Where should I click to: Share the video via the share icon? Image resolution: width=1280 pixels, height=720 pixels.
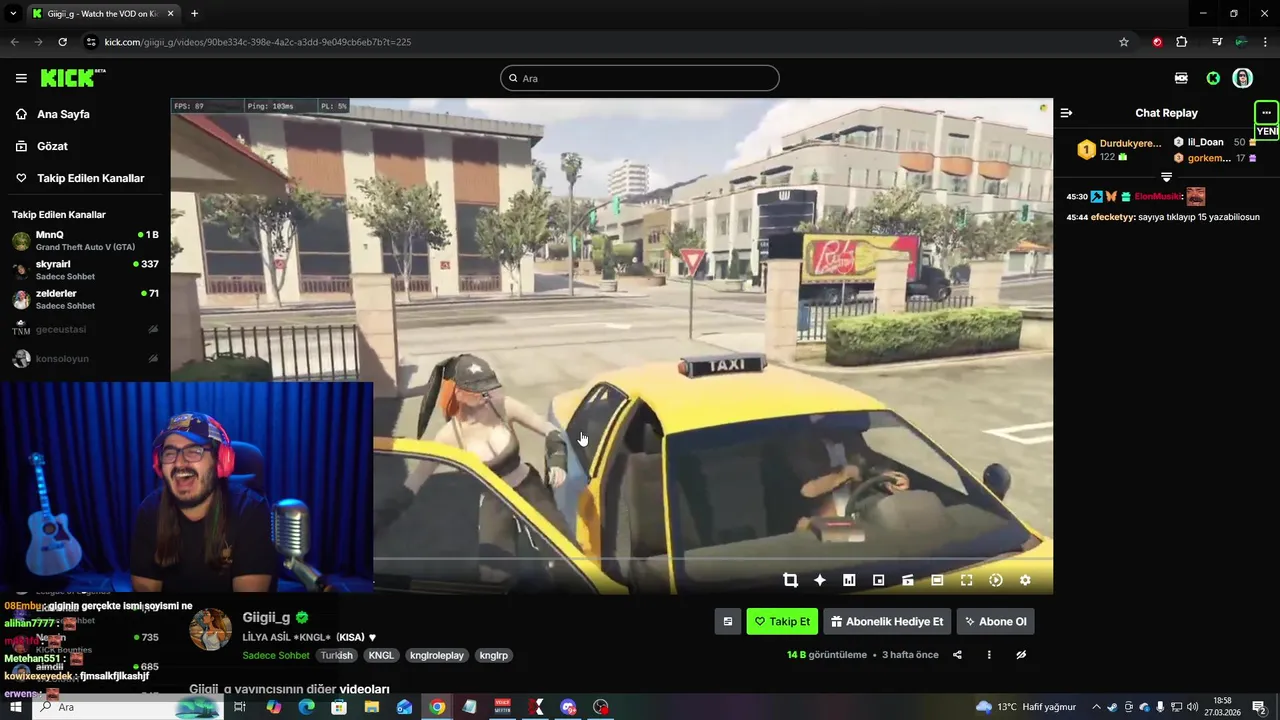pyautogui.click(x=957, y=655)
